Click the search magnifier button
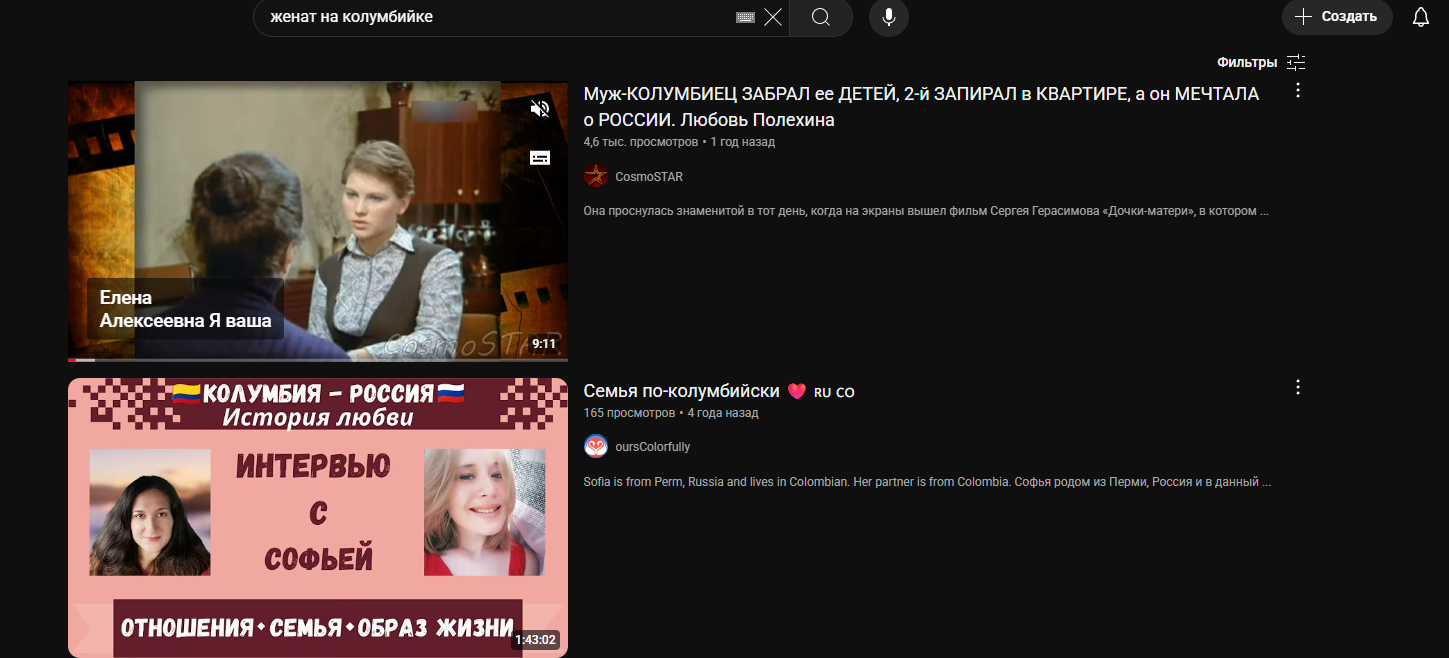 tap(821, 17)
